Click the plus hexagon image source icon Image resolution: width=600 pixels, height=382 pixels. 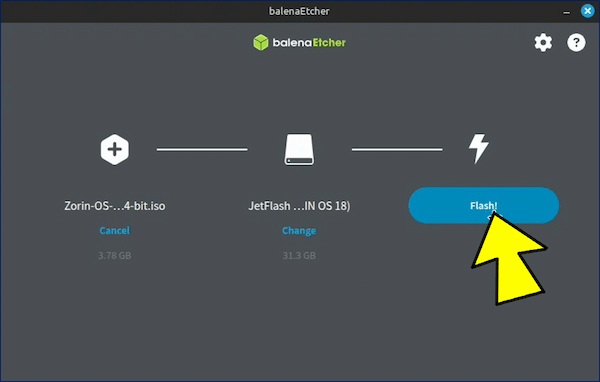(114, 149)
